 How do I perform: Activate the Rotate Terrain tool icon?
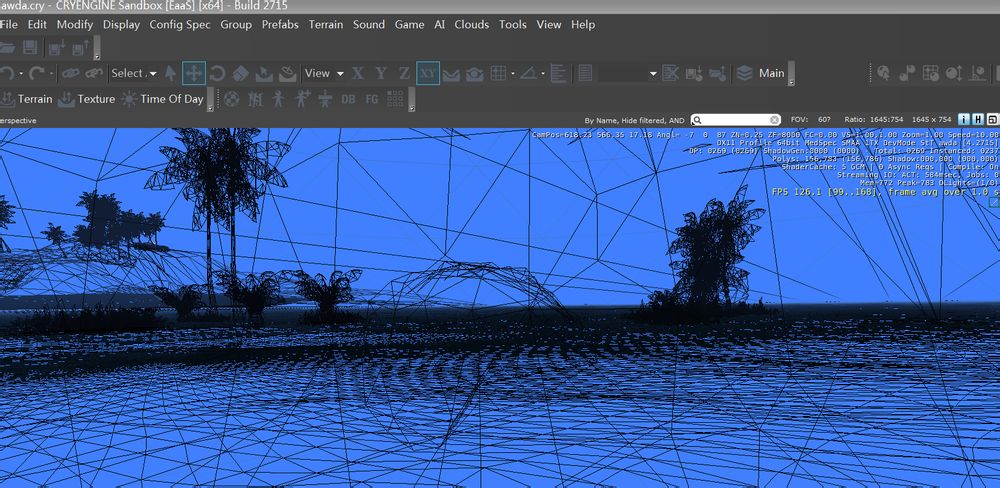point(288,73)
